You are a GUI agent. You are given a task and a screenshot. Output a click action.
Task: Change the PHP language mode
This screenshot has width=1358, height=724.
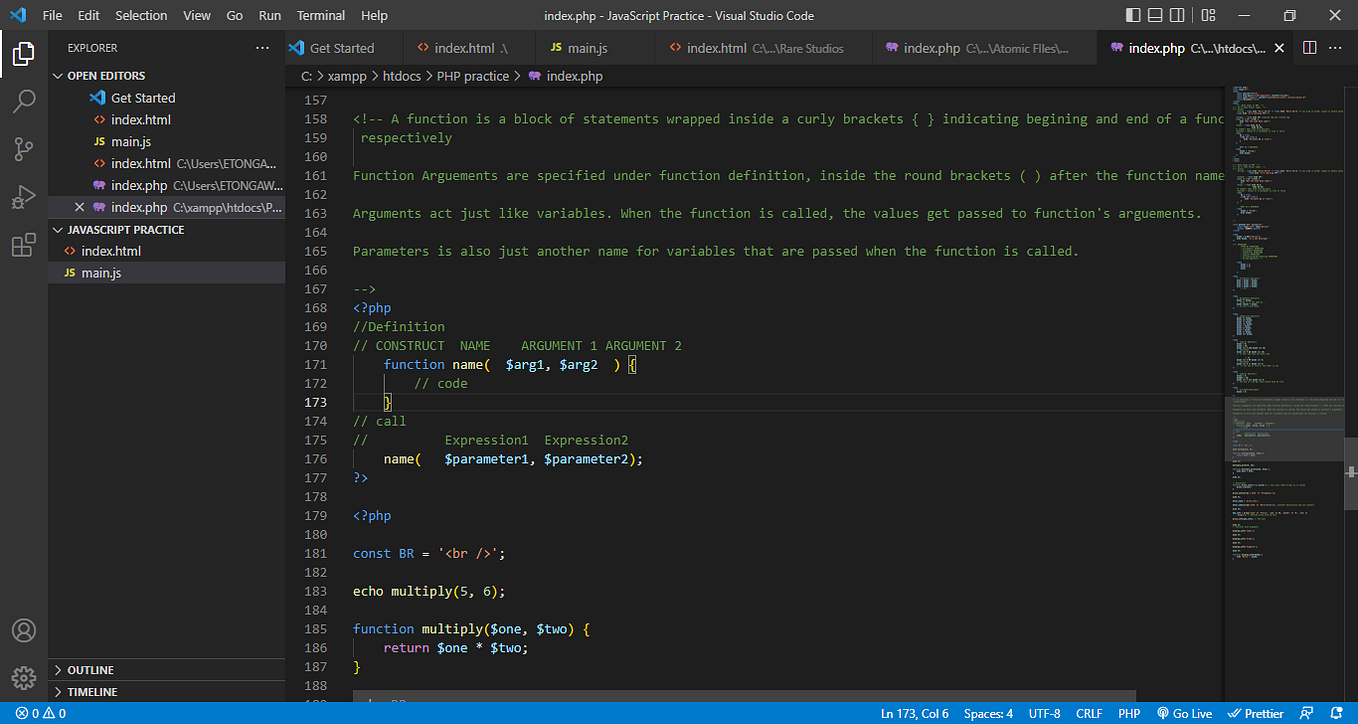(1129, 713)
